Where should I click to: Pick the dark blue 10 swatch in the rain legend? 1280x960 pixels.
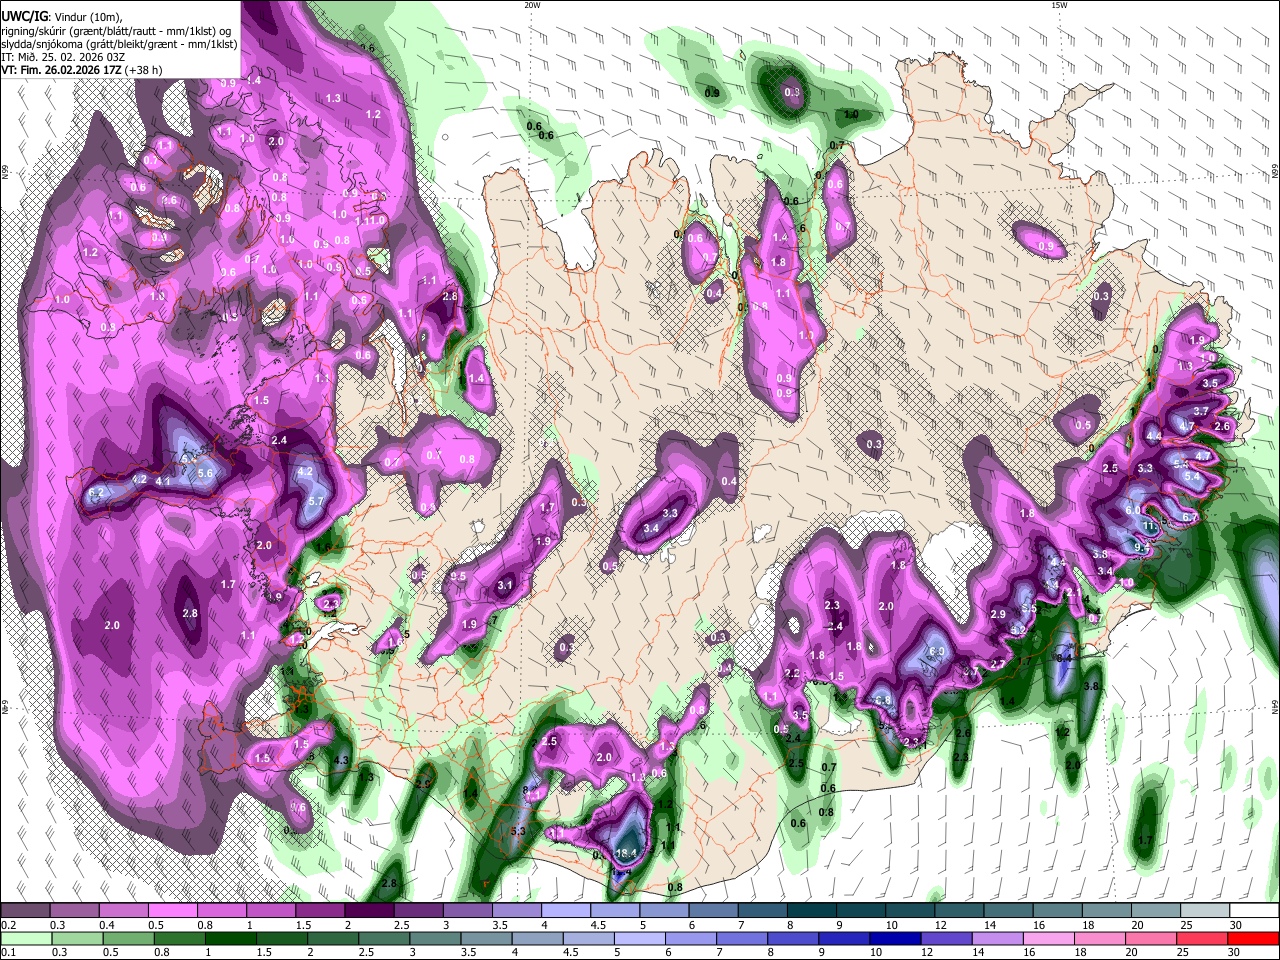point(894,938)
